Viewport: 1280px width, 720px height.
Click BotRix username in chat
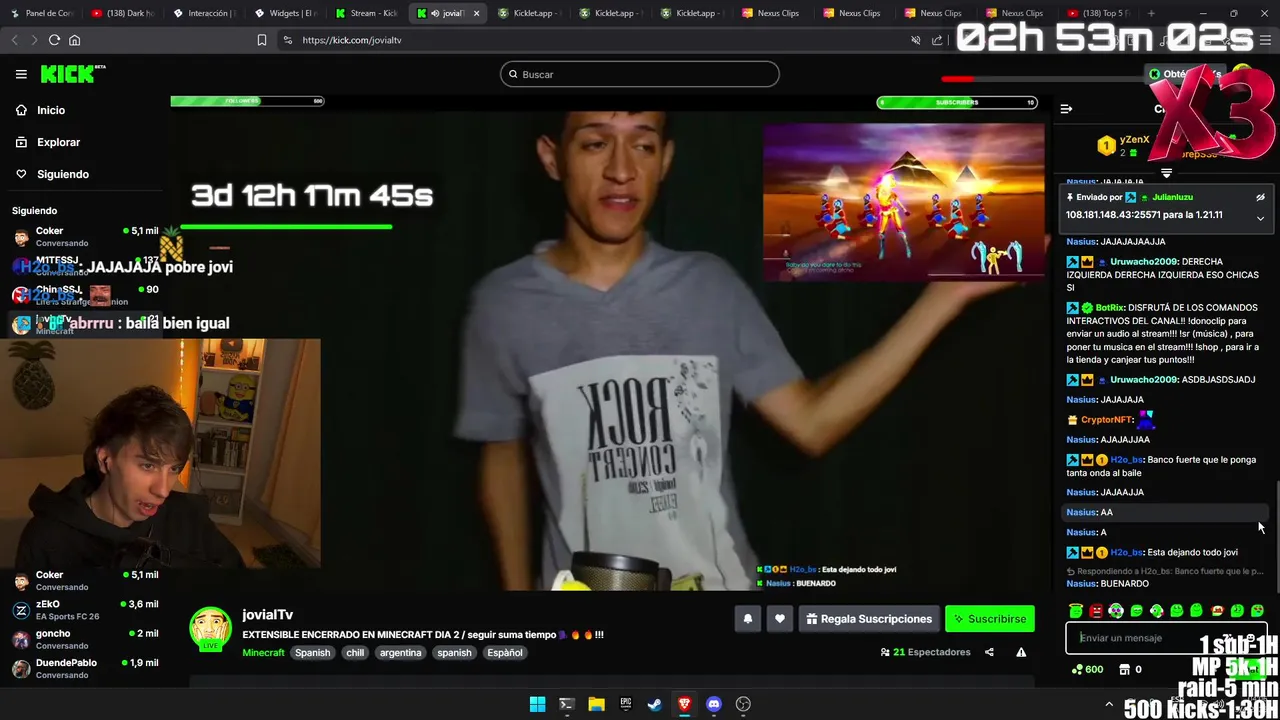click(x=1109, y=308)
